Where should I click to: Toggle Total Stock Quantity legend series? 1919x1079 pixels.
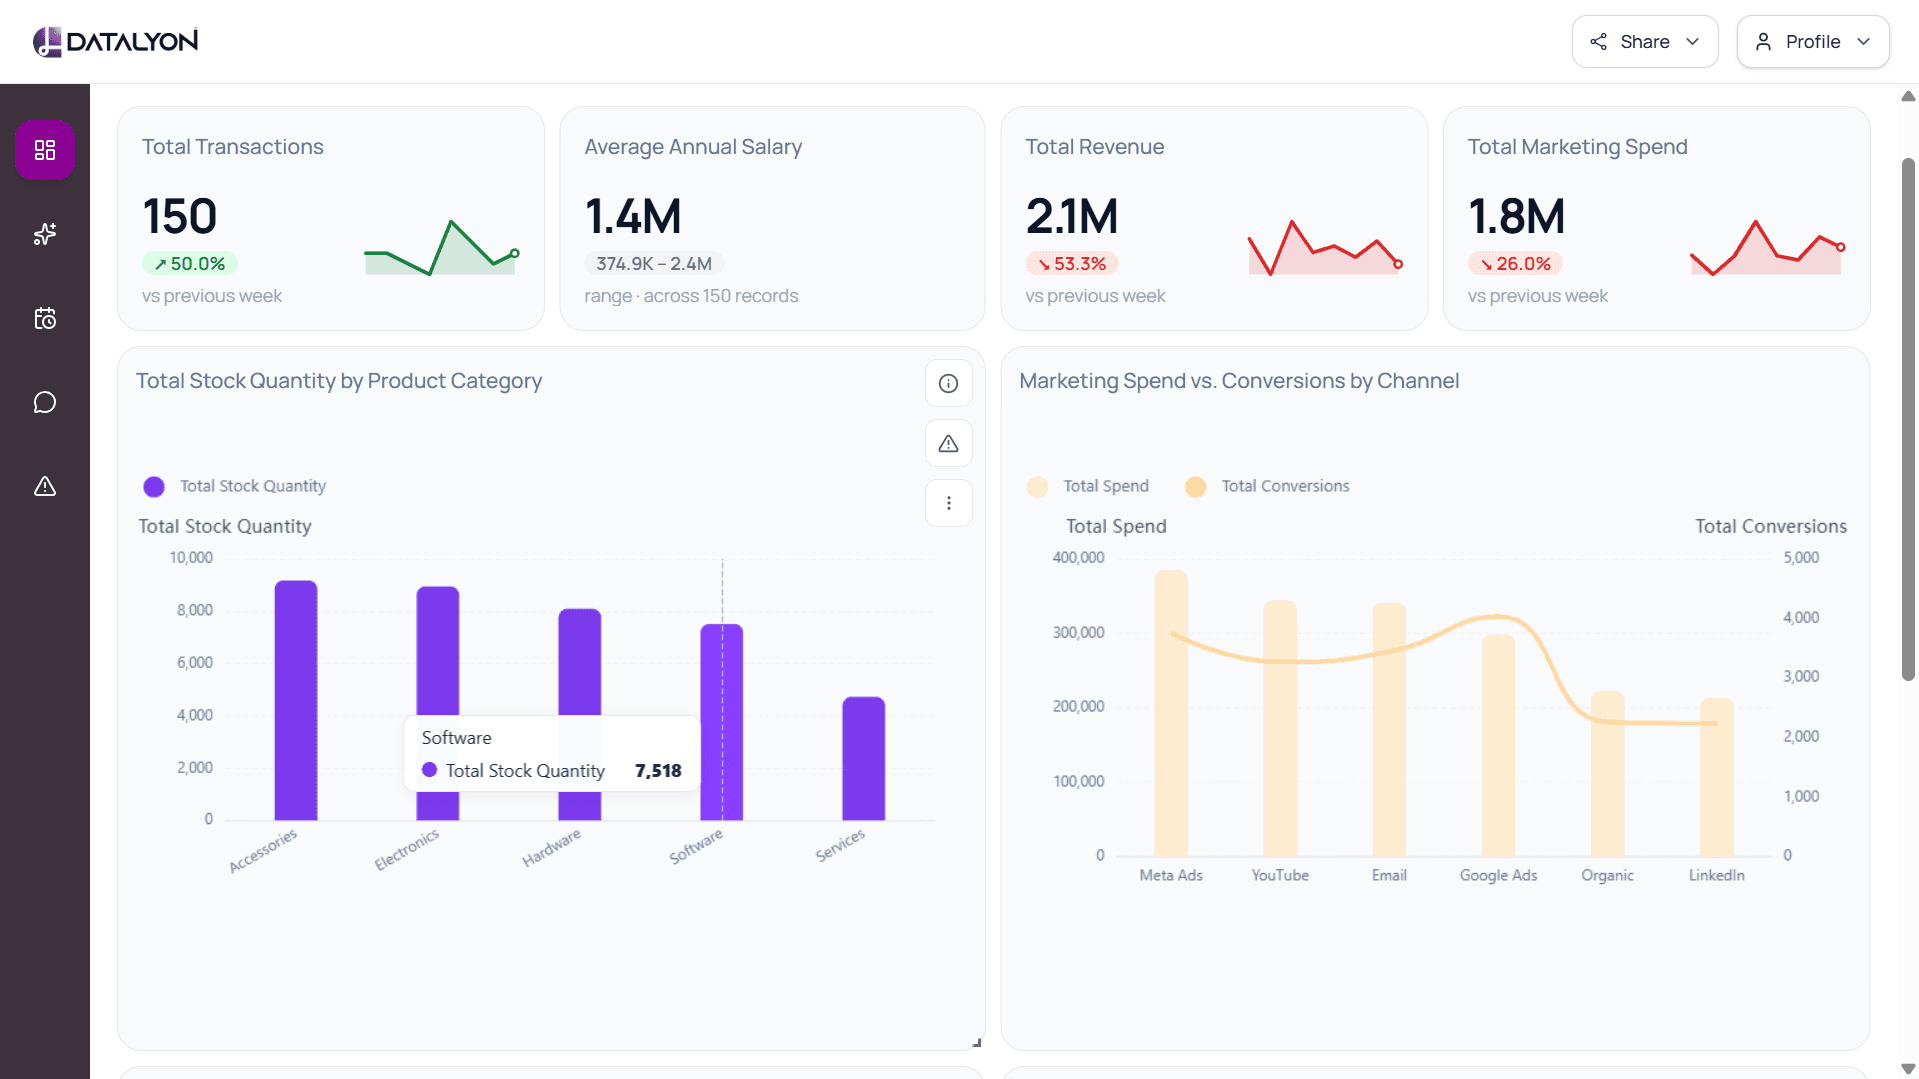235,486
